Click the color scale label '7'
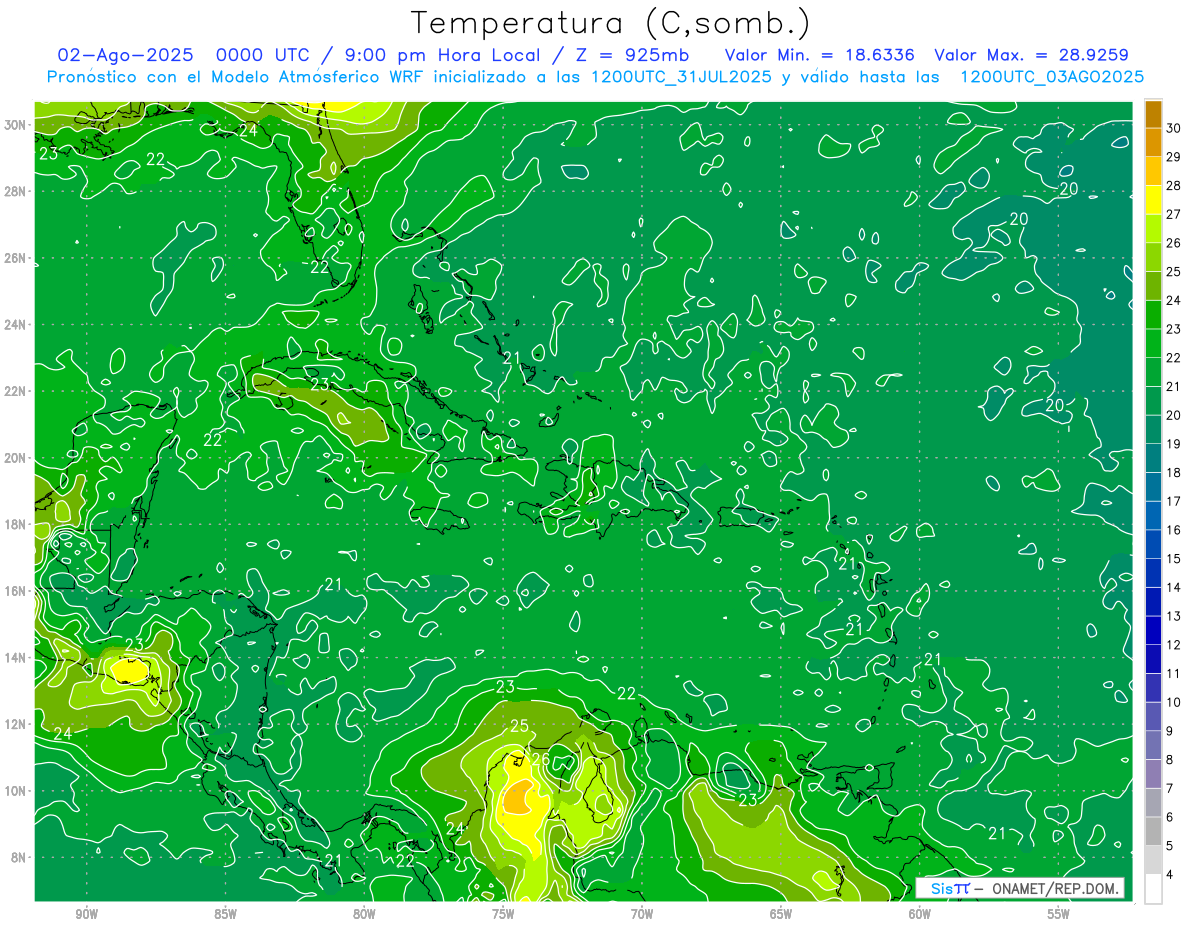Image resolution: width=1200 pixels, height=927 pixels. [x=1170, y=789]
